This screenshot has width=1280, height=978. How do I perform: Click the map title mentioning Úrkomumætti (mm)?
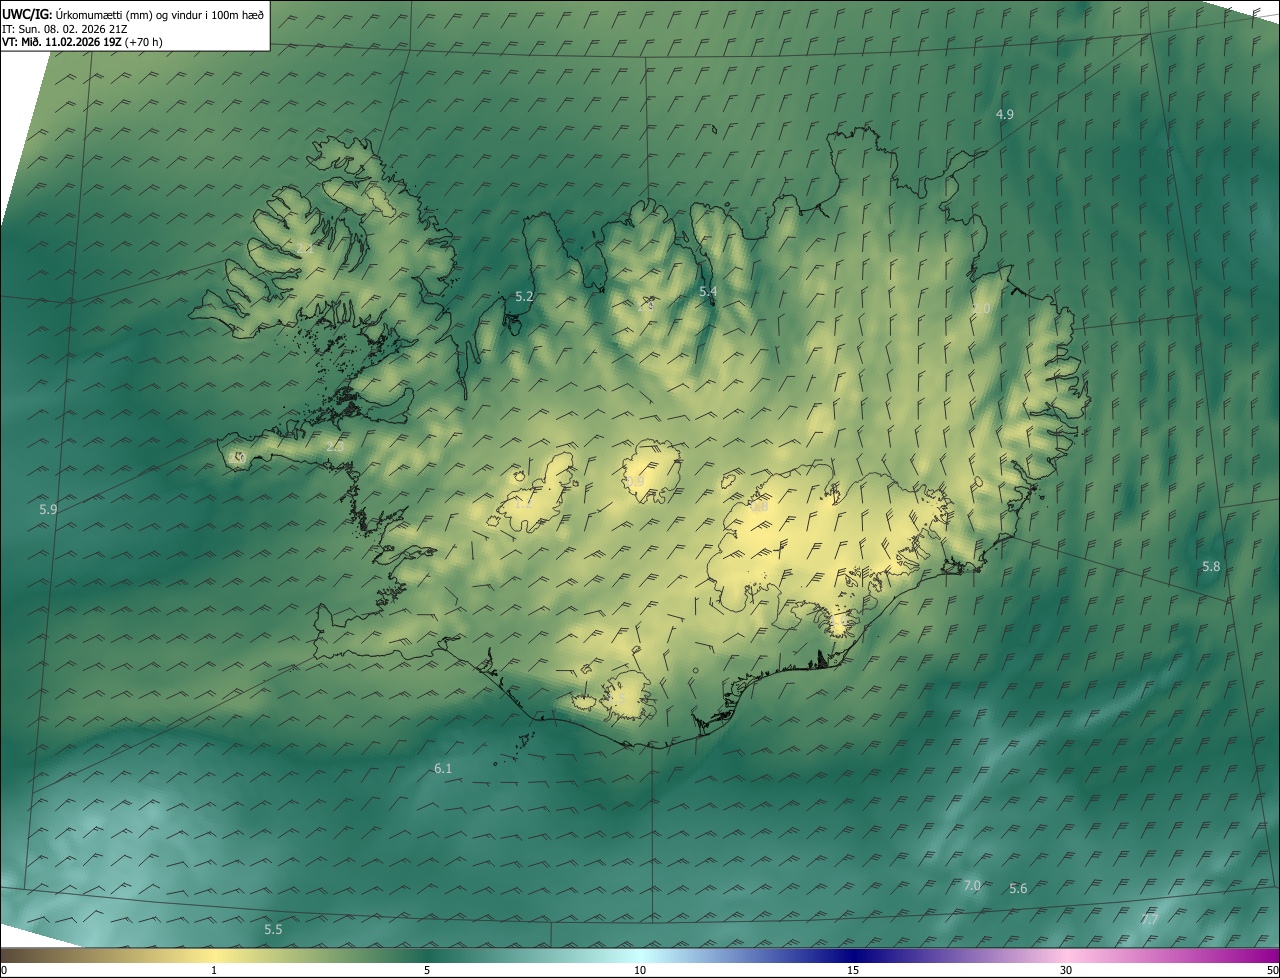point(133,13)
